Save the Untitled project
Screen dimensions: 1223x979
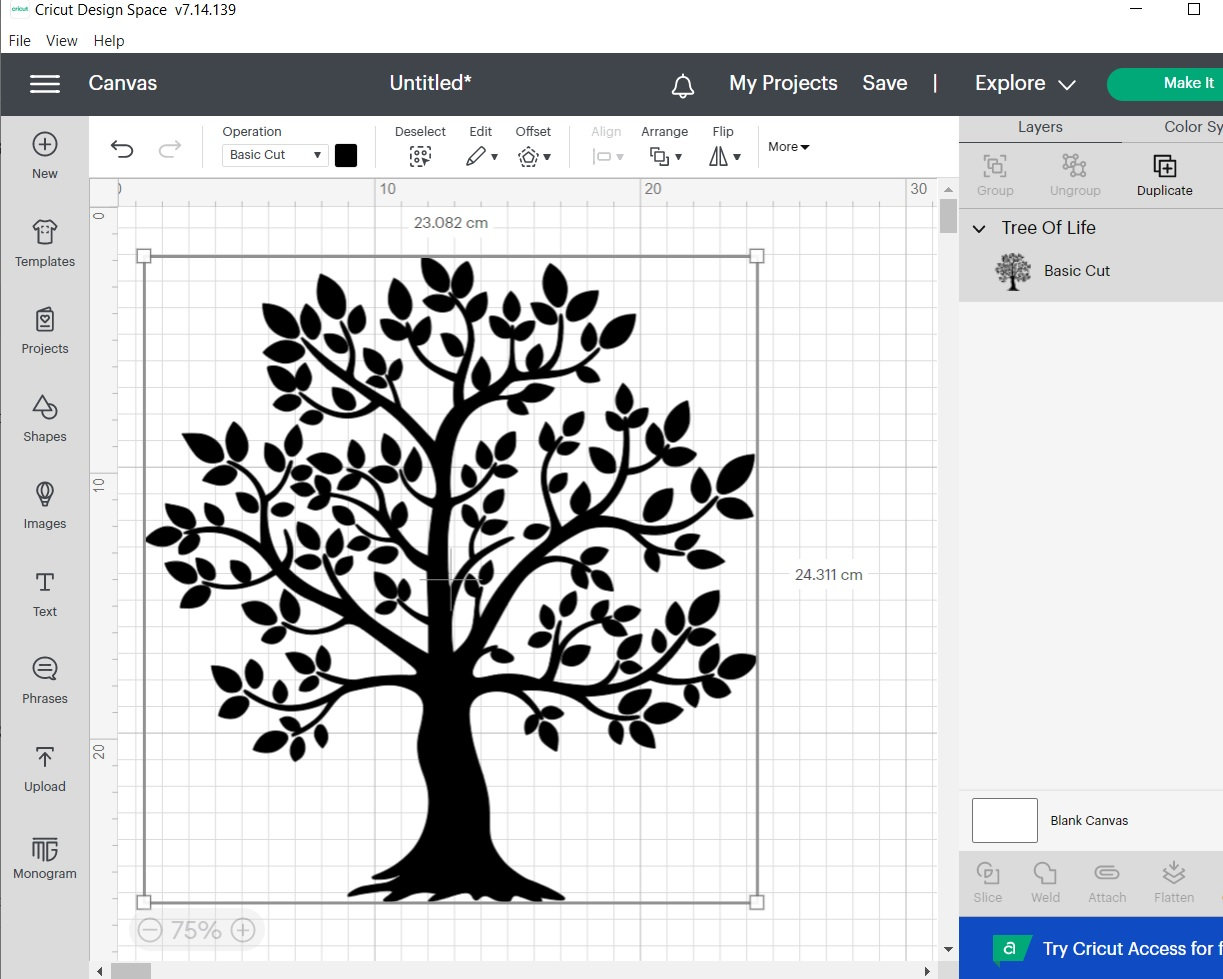point(884,84)
